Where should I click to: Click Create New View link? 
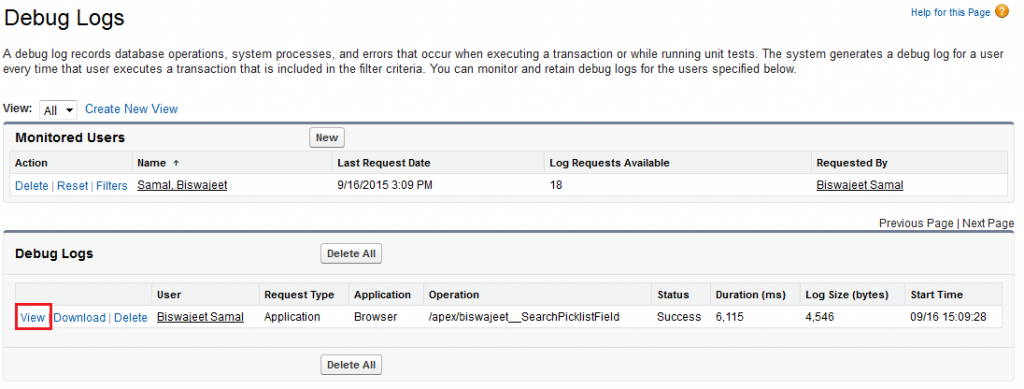[x=131, y=109]
